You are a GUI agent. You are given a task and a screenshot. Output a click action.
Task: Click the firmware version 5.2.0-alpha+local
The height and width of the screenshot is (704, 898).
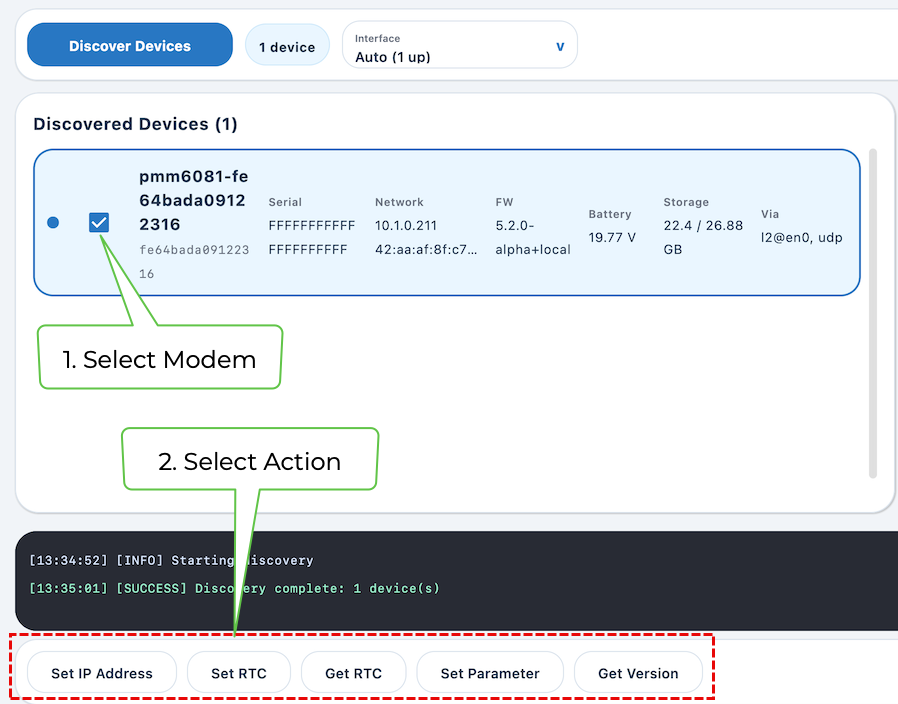point(533,238)
